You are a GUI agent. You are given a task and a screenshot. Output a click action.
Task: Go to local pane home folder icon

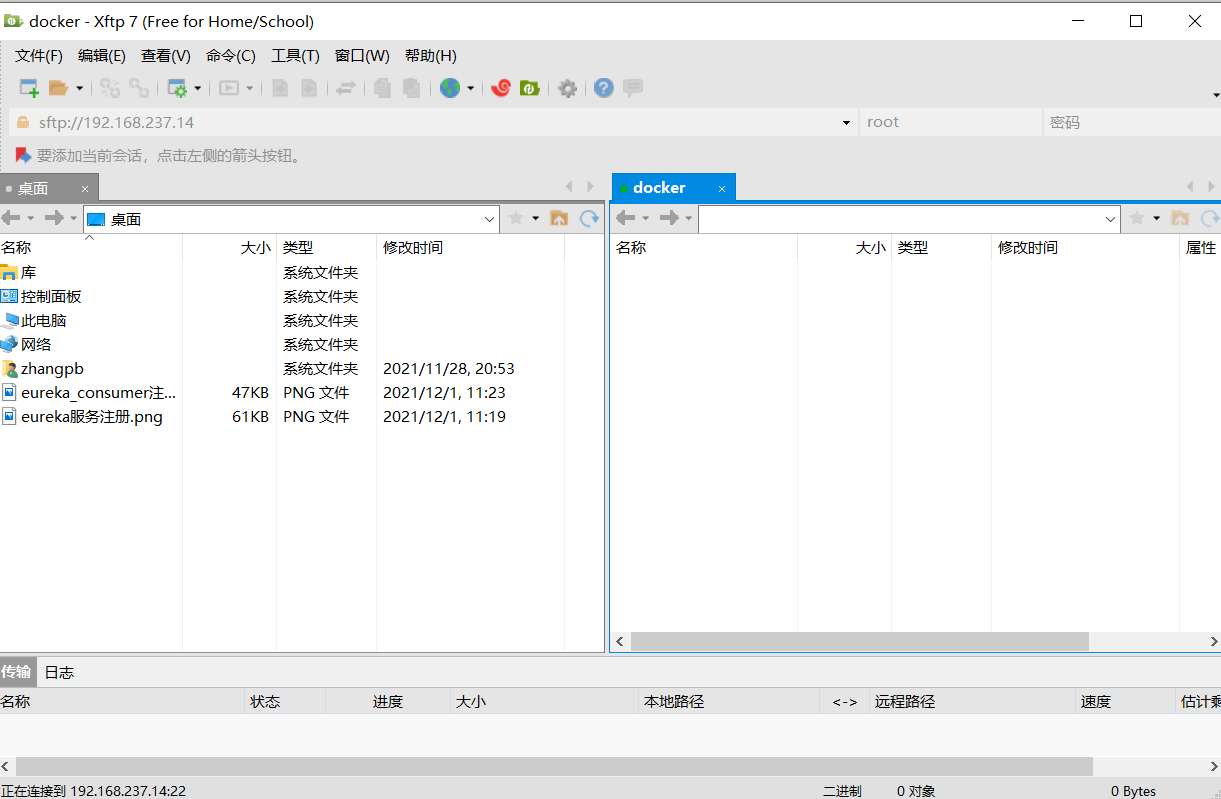(559, 218)
